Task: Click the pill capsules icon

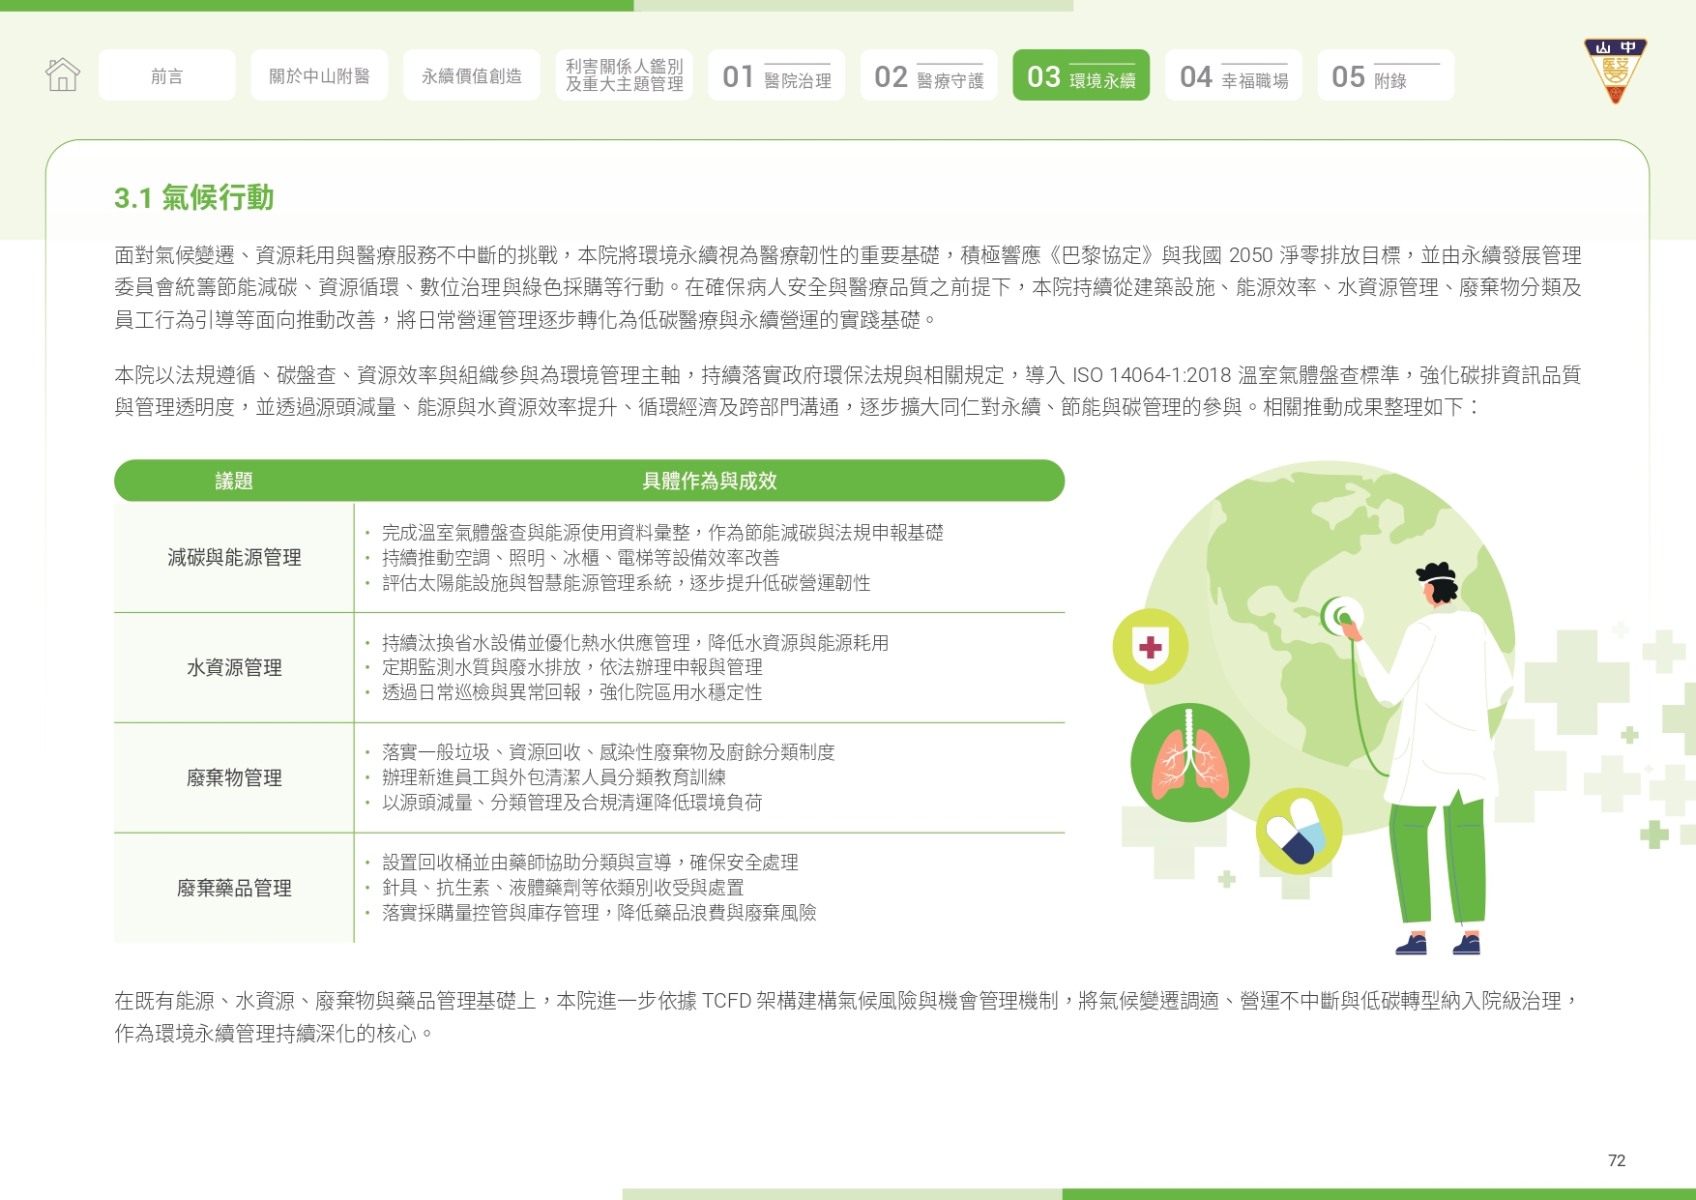Action: (x=1298, y=830)
